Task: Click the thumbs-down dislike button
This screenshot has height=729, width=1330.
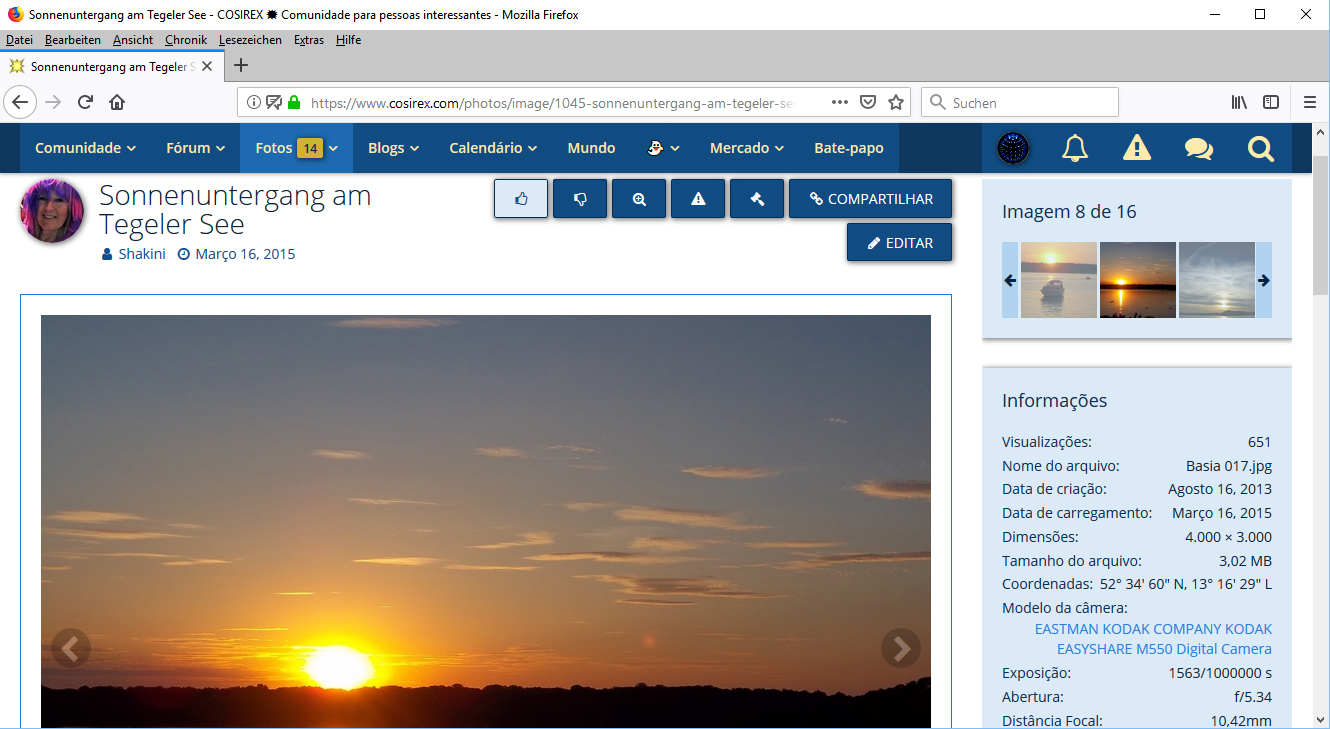Action: (580, 199)
